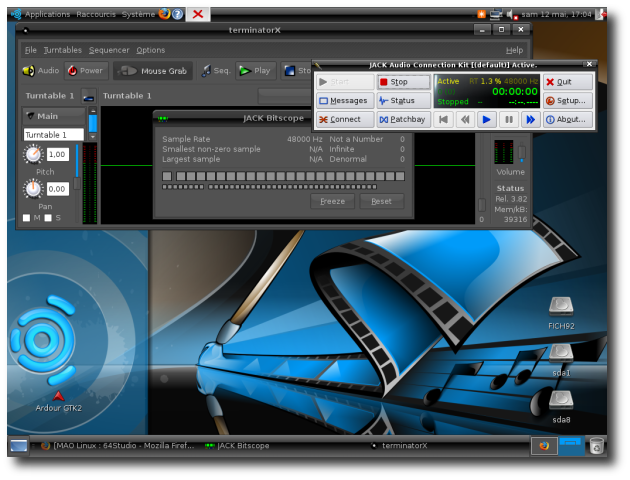Check the S solo checkbox
630x480 pixels.
pos(48,218)
